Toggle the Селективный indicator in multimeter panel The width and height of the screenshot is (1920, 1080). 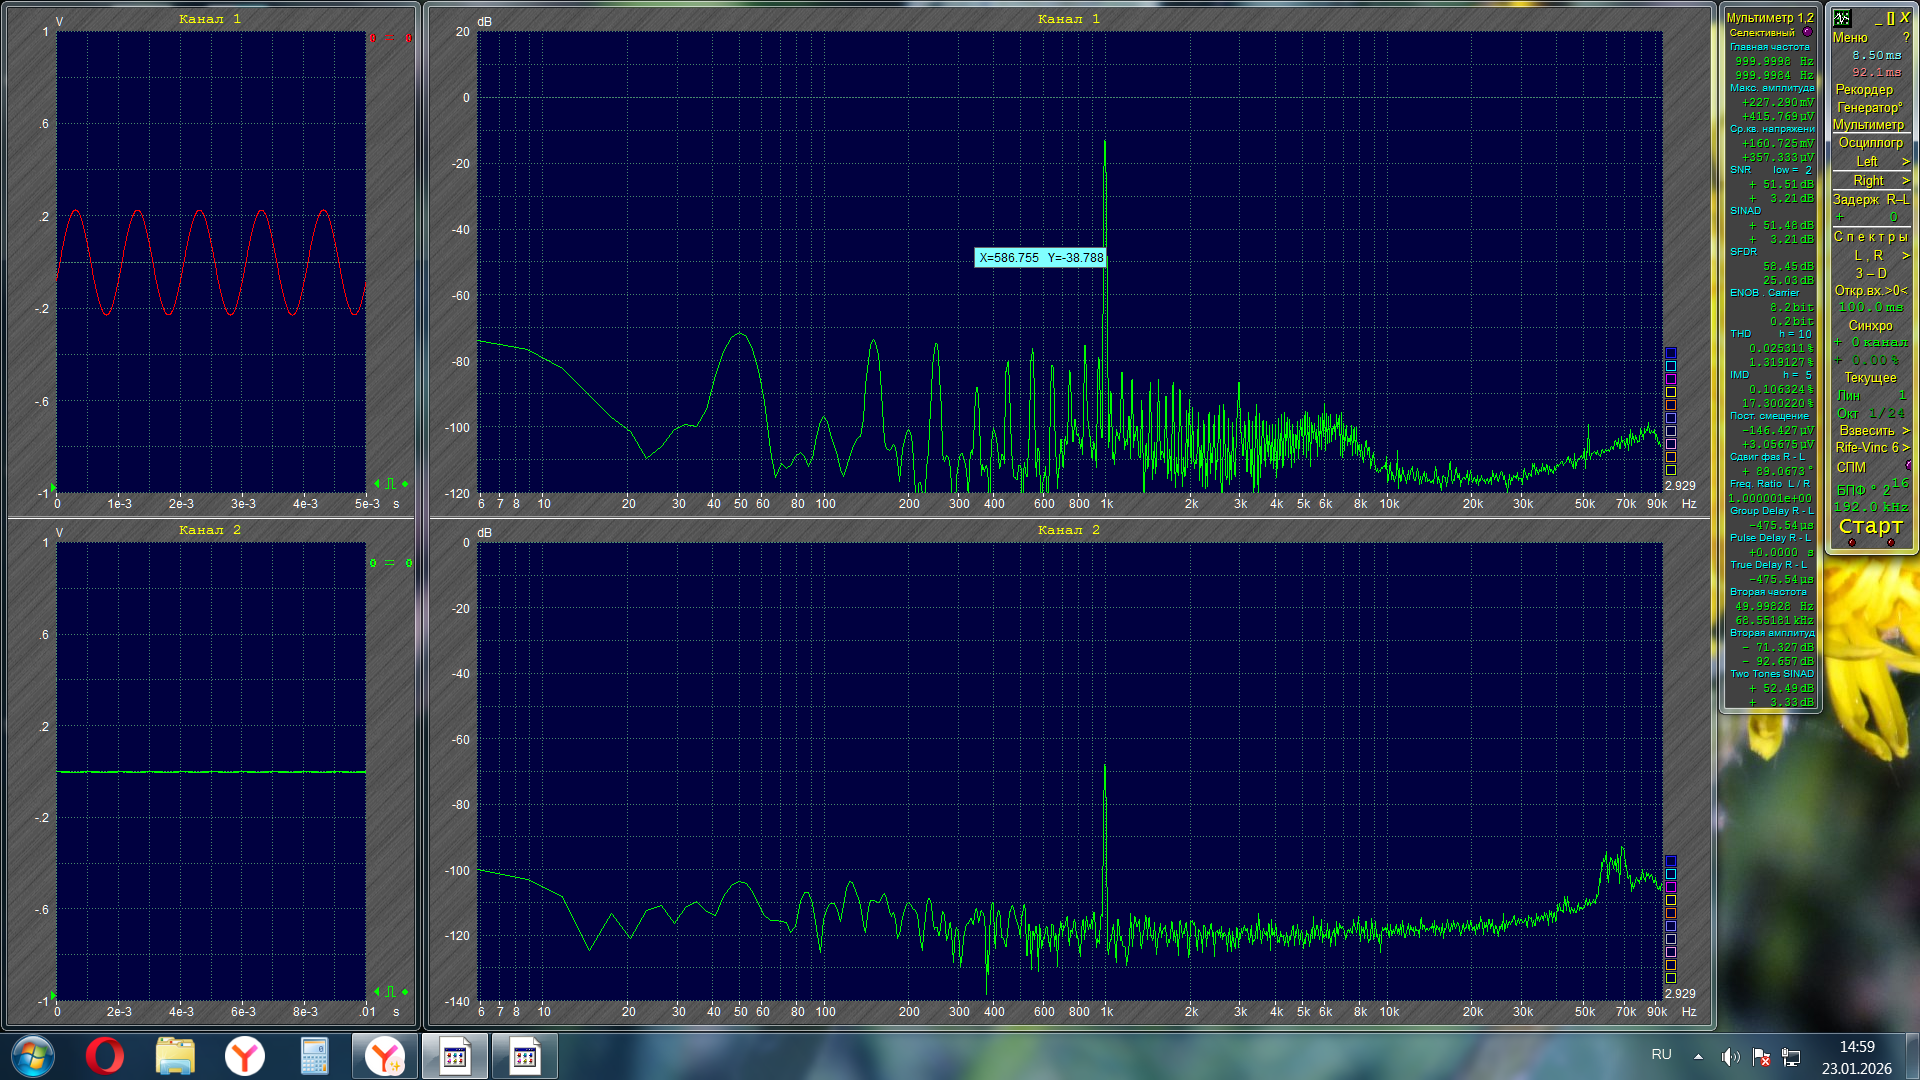coord(1807,32)
